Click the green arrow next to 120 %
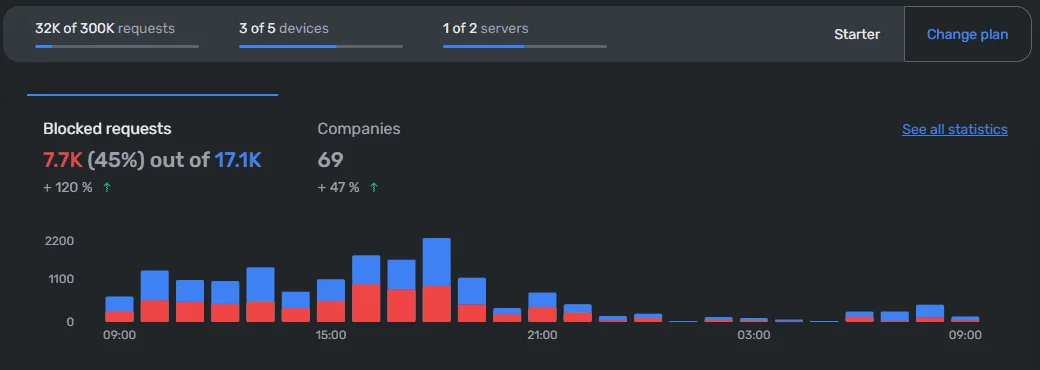Viewport: 1040px width, 370px height. coord(107,188)
